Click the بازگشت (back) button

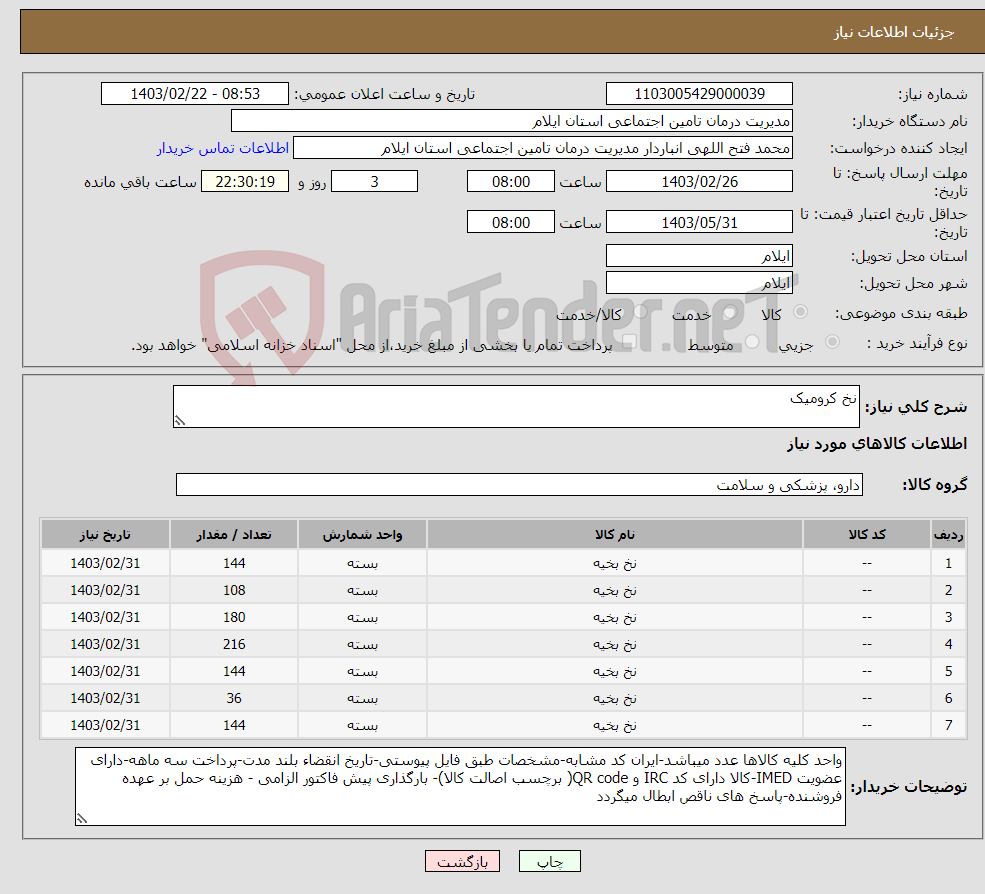coord(462,861)
